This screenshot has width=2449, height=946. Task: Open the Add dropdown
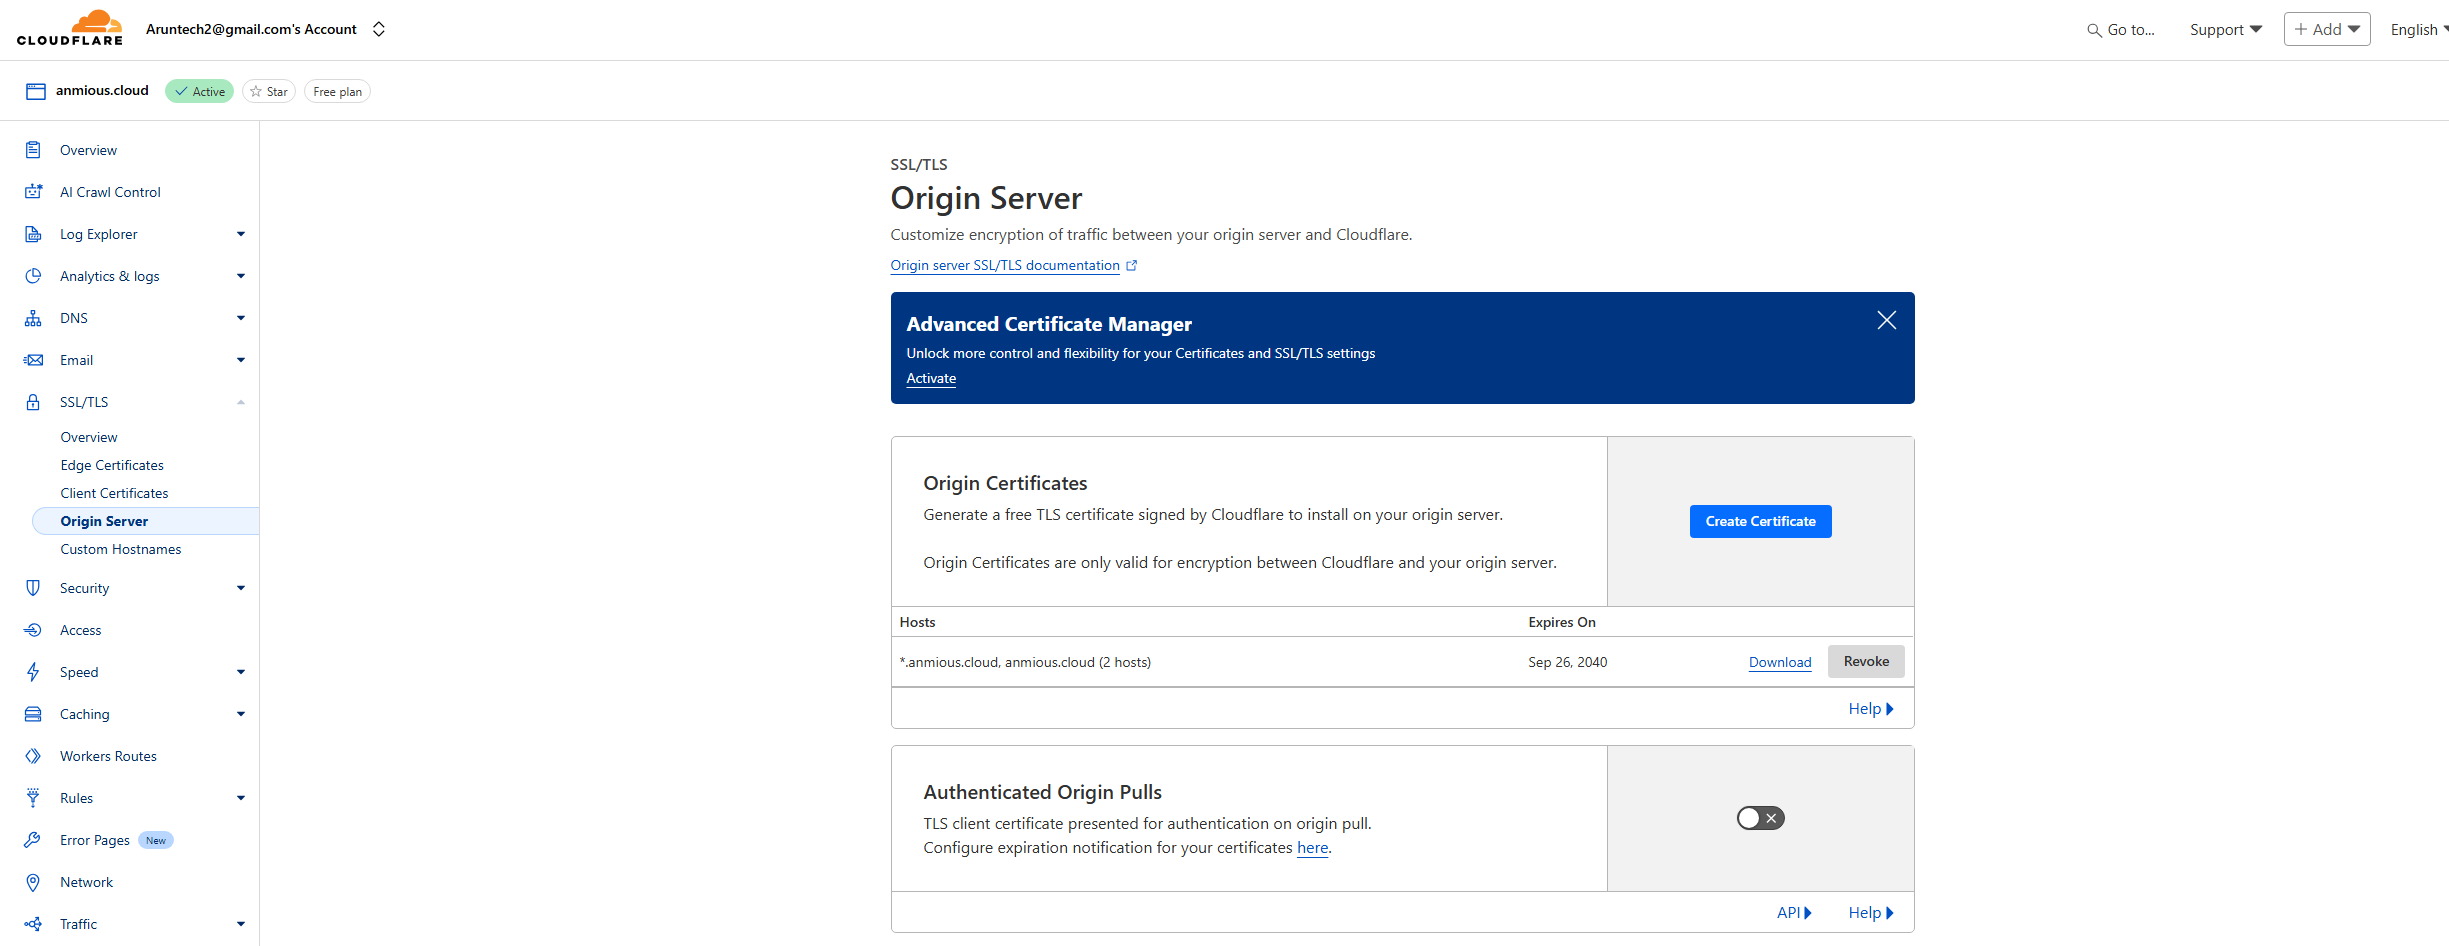click(x=2327, y=28)
